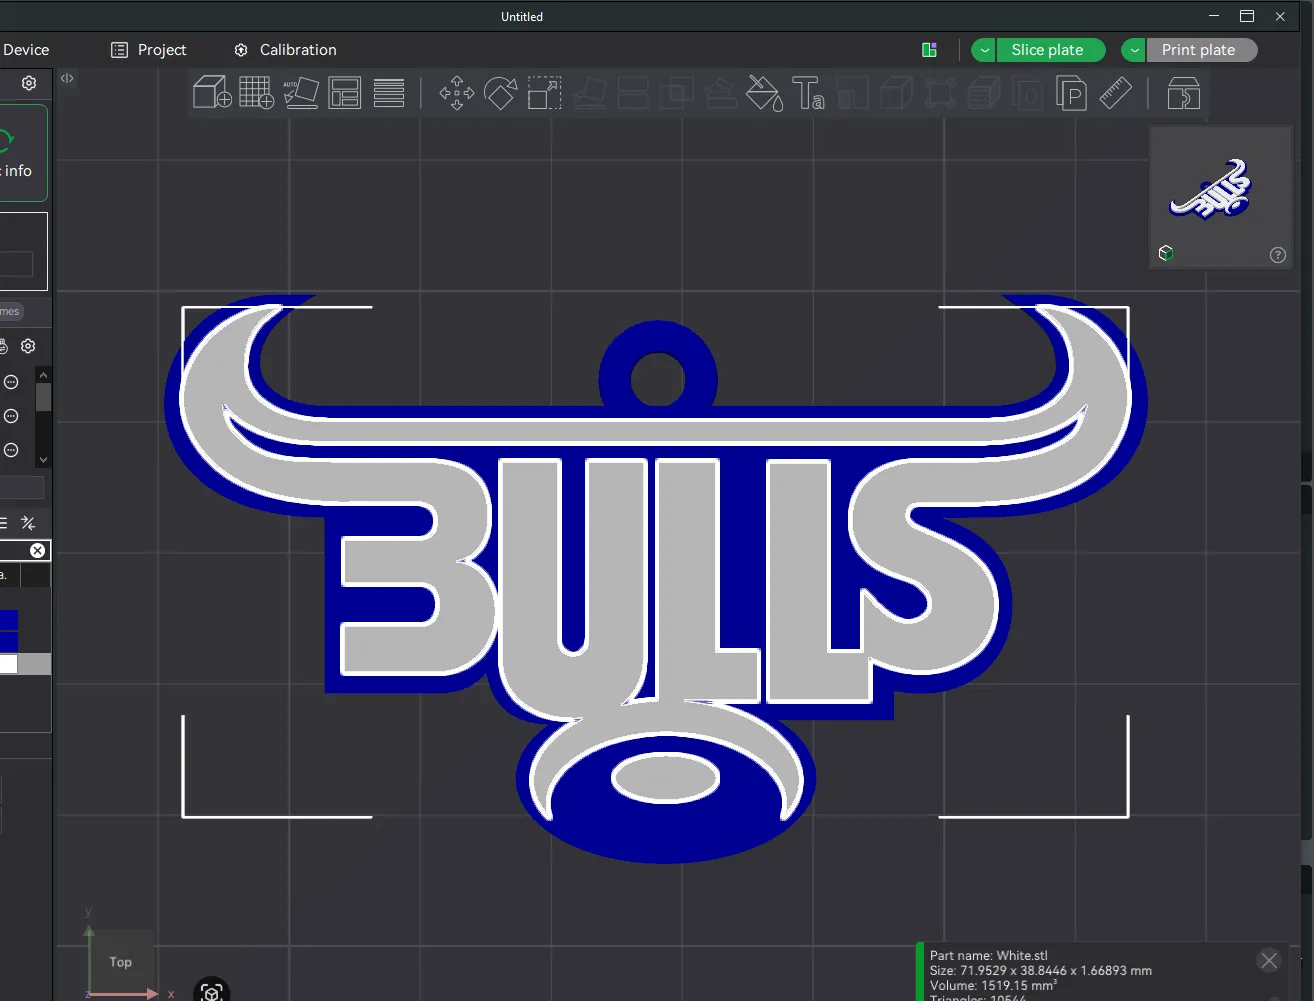Click the Top view orientation cube

pyautogui.click(x=121, y=962)
